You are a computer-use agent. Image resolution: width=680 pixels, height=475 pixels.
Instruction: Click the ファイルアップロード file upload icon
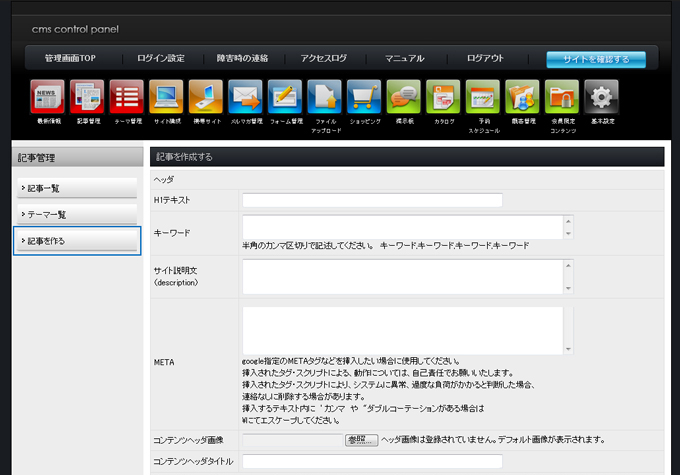pos(324,97)
